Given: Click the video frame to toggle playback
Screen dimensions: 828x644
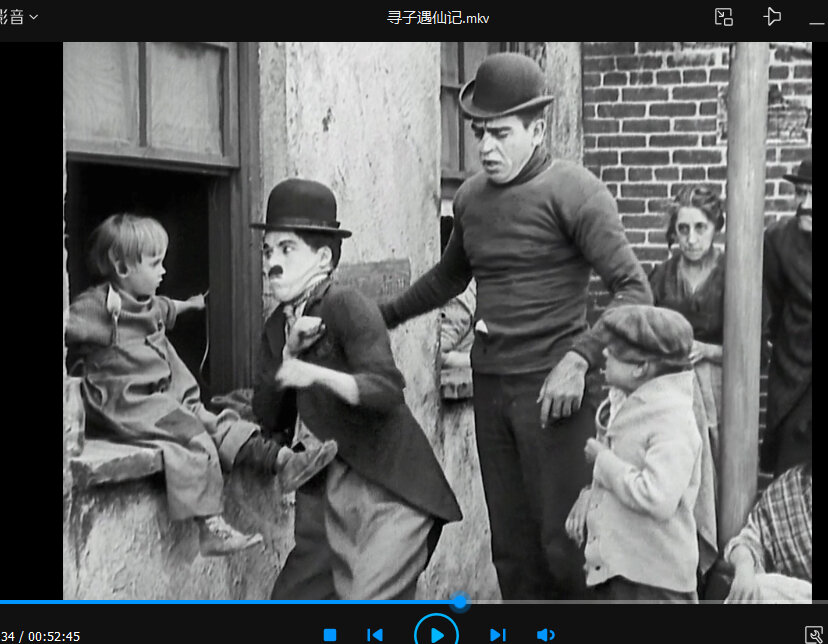Looking at the screenshot, I should (437, 320).
